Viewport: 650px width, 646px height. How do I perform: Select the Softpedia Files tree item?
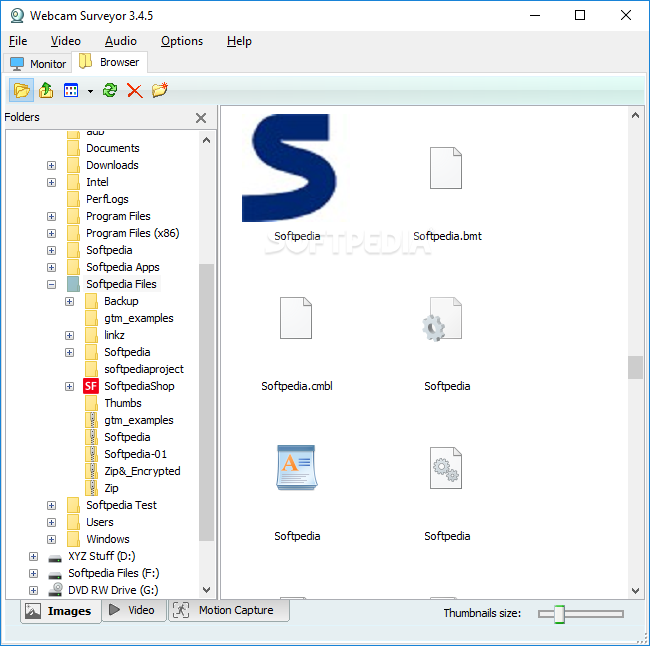coord(121,284)
